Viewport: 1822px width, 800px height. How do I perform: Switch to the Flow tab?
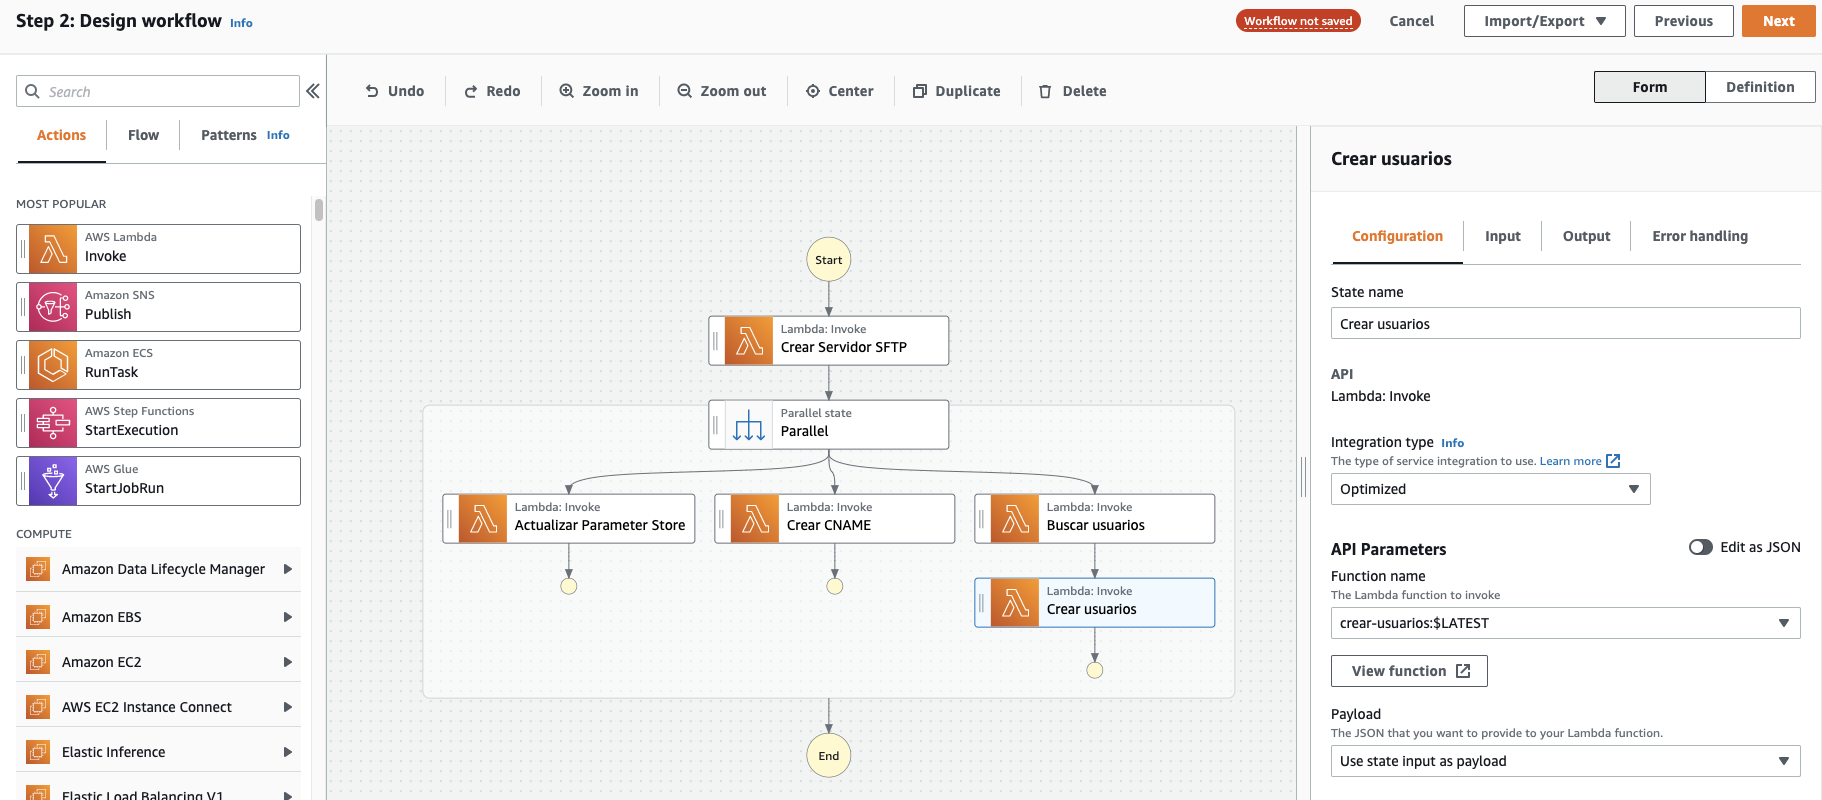143,135
